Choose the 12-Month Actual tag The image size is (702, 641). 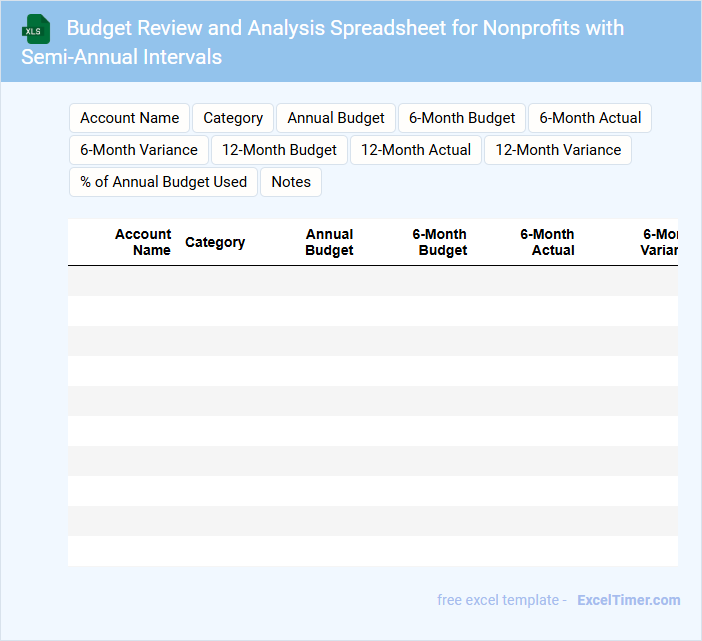click(416, 150)
